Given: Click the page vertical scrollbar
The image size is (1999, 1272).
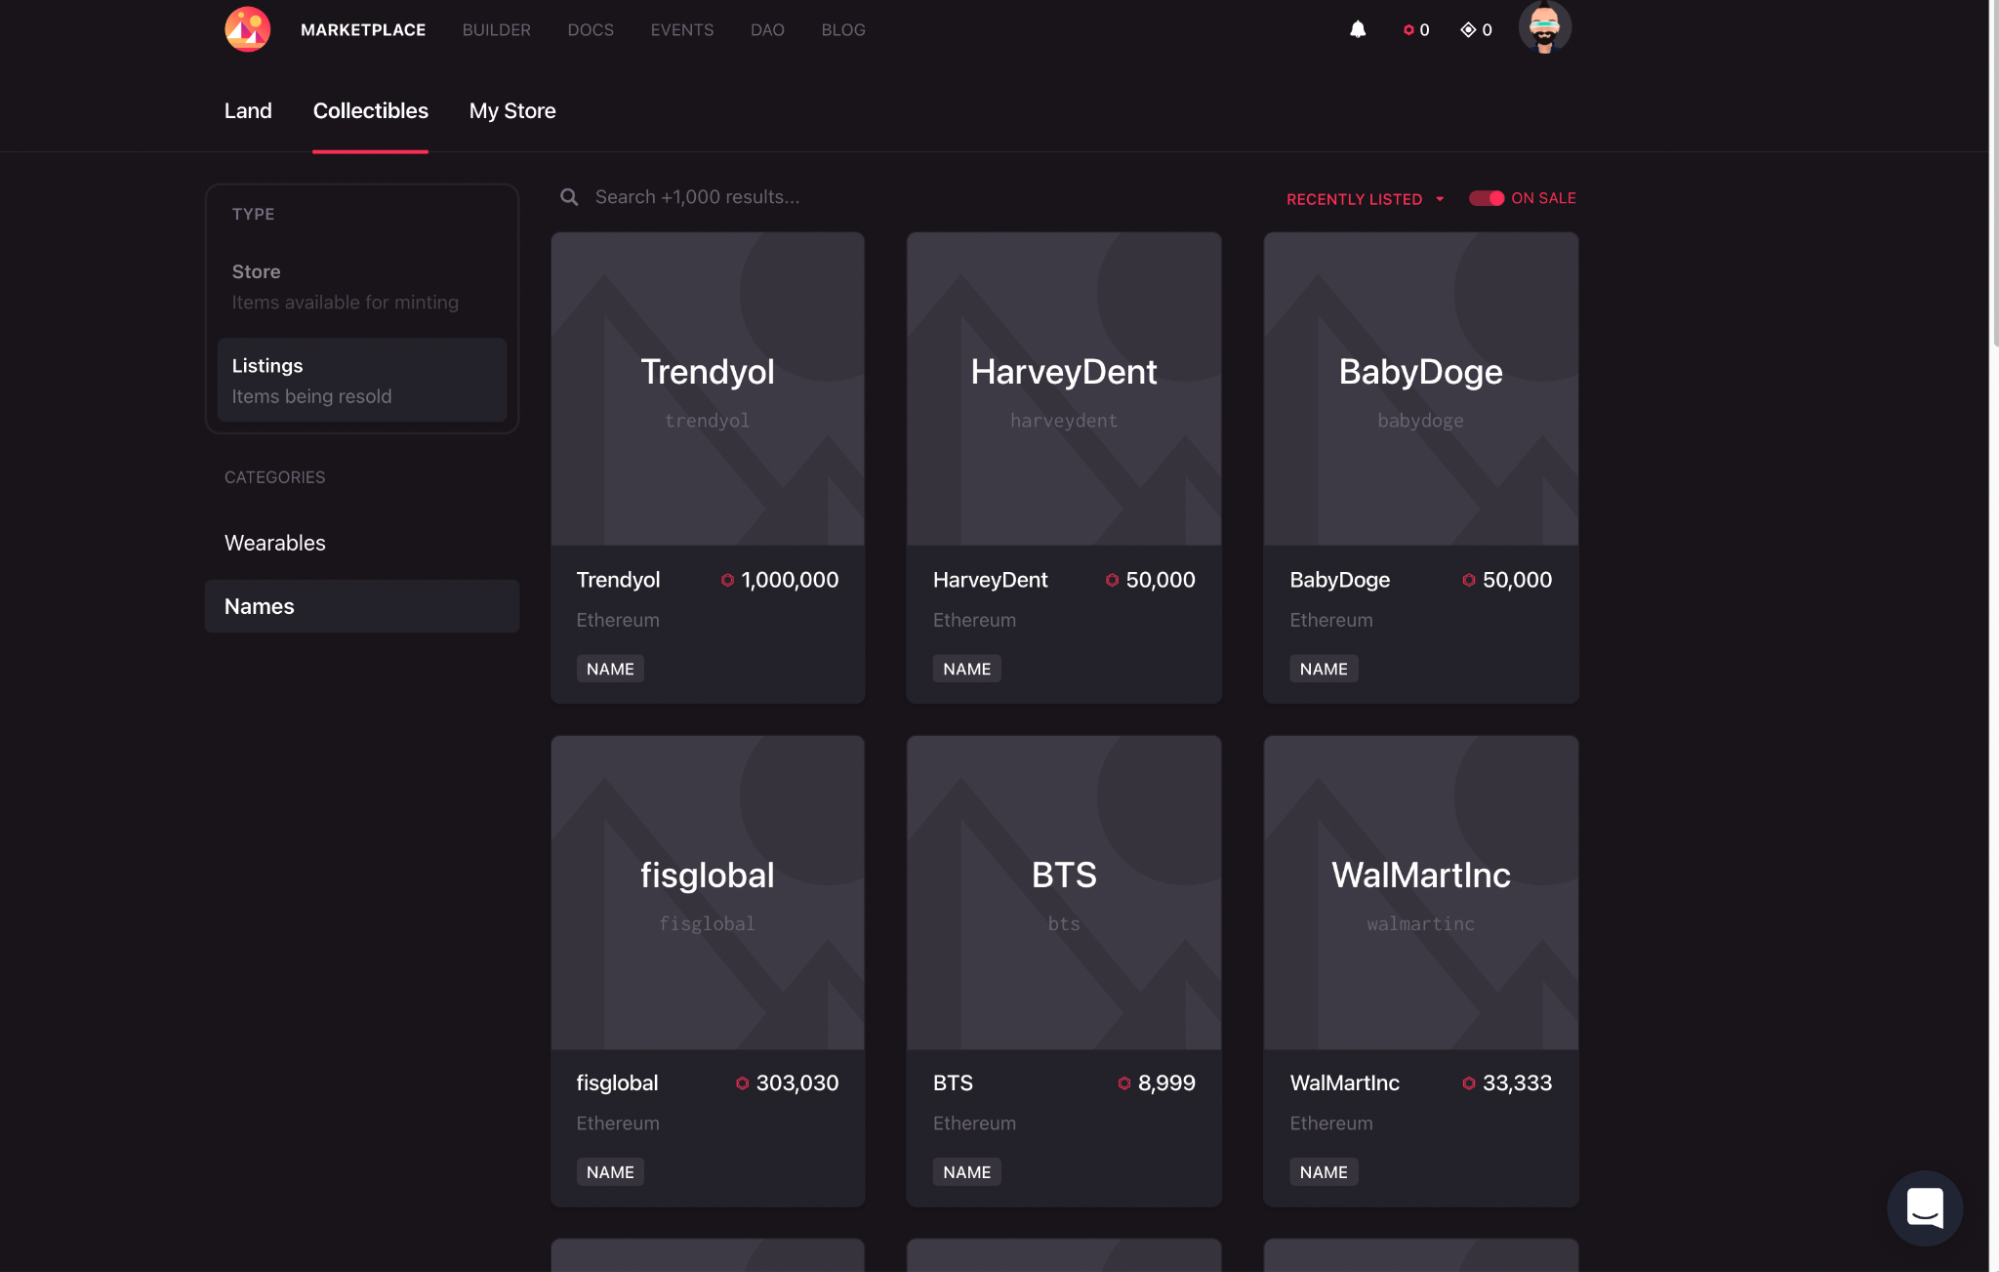Looking at the screenshot, I should point(1994,175).
